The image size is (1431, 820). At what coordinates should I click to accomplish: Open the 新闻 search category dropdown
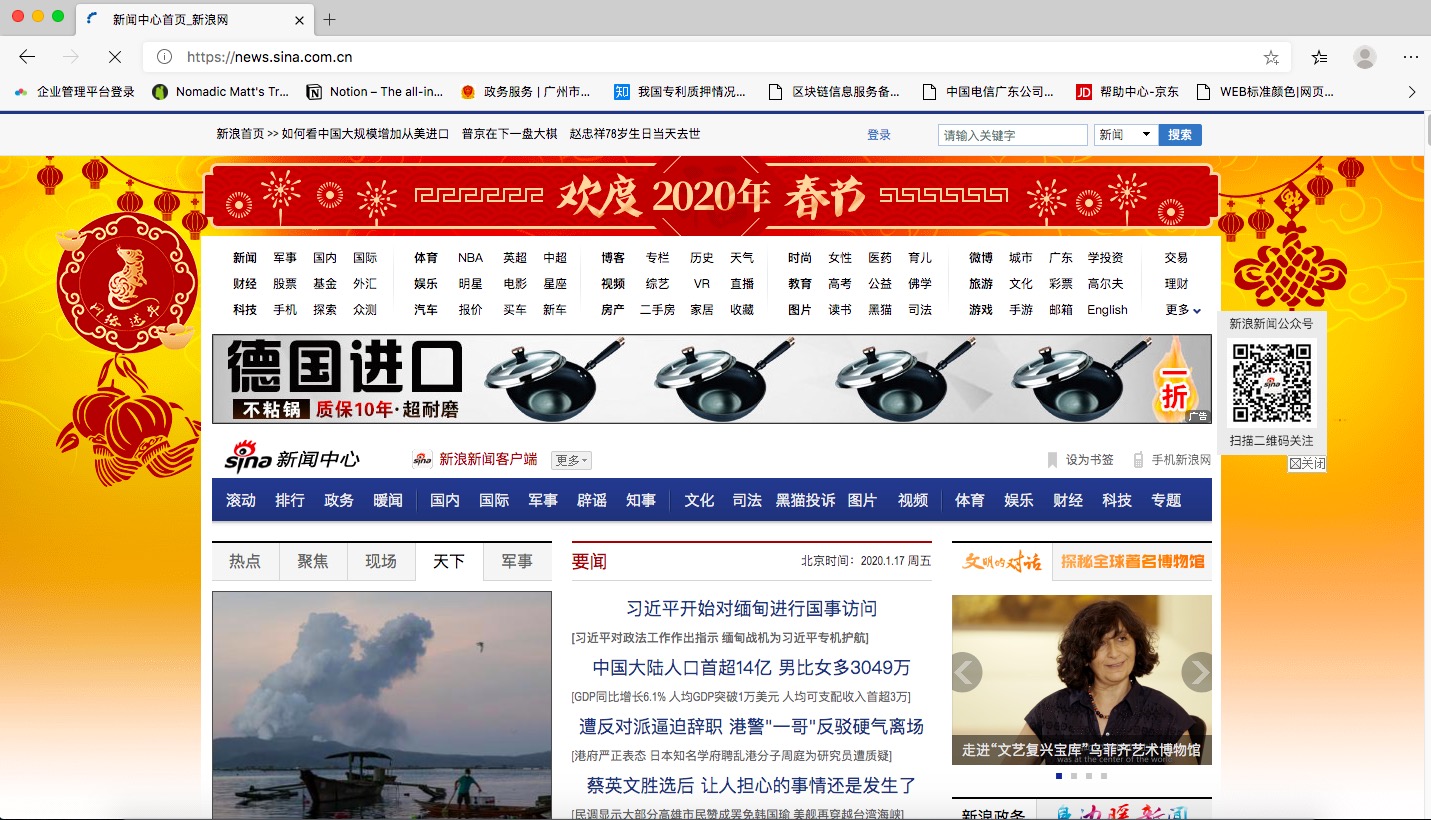click(x=1126, y=135)
